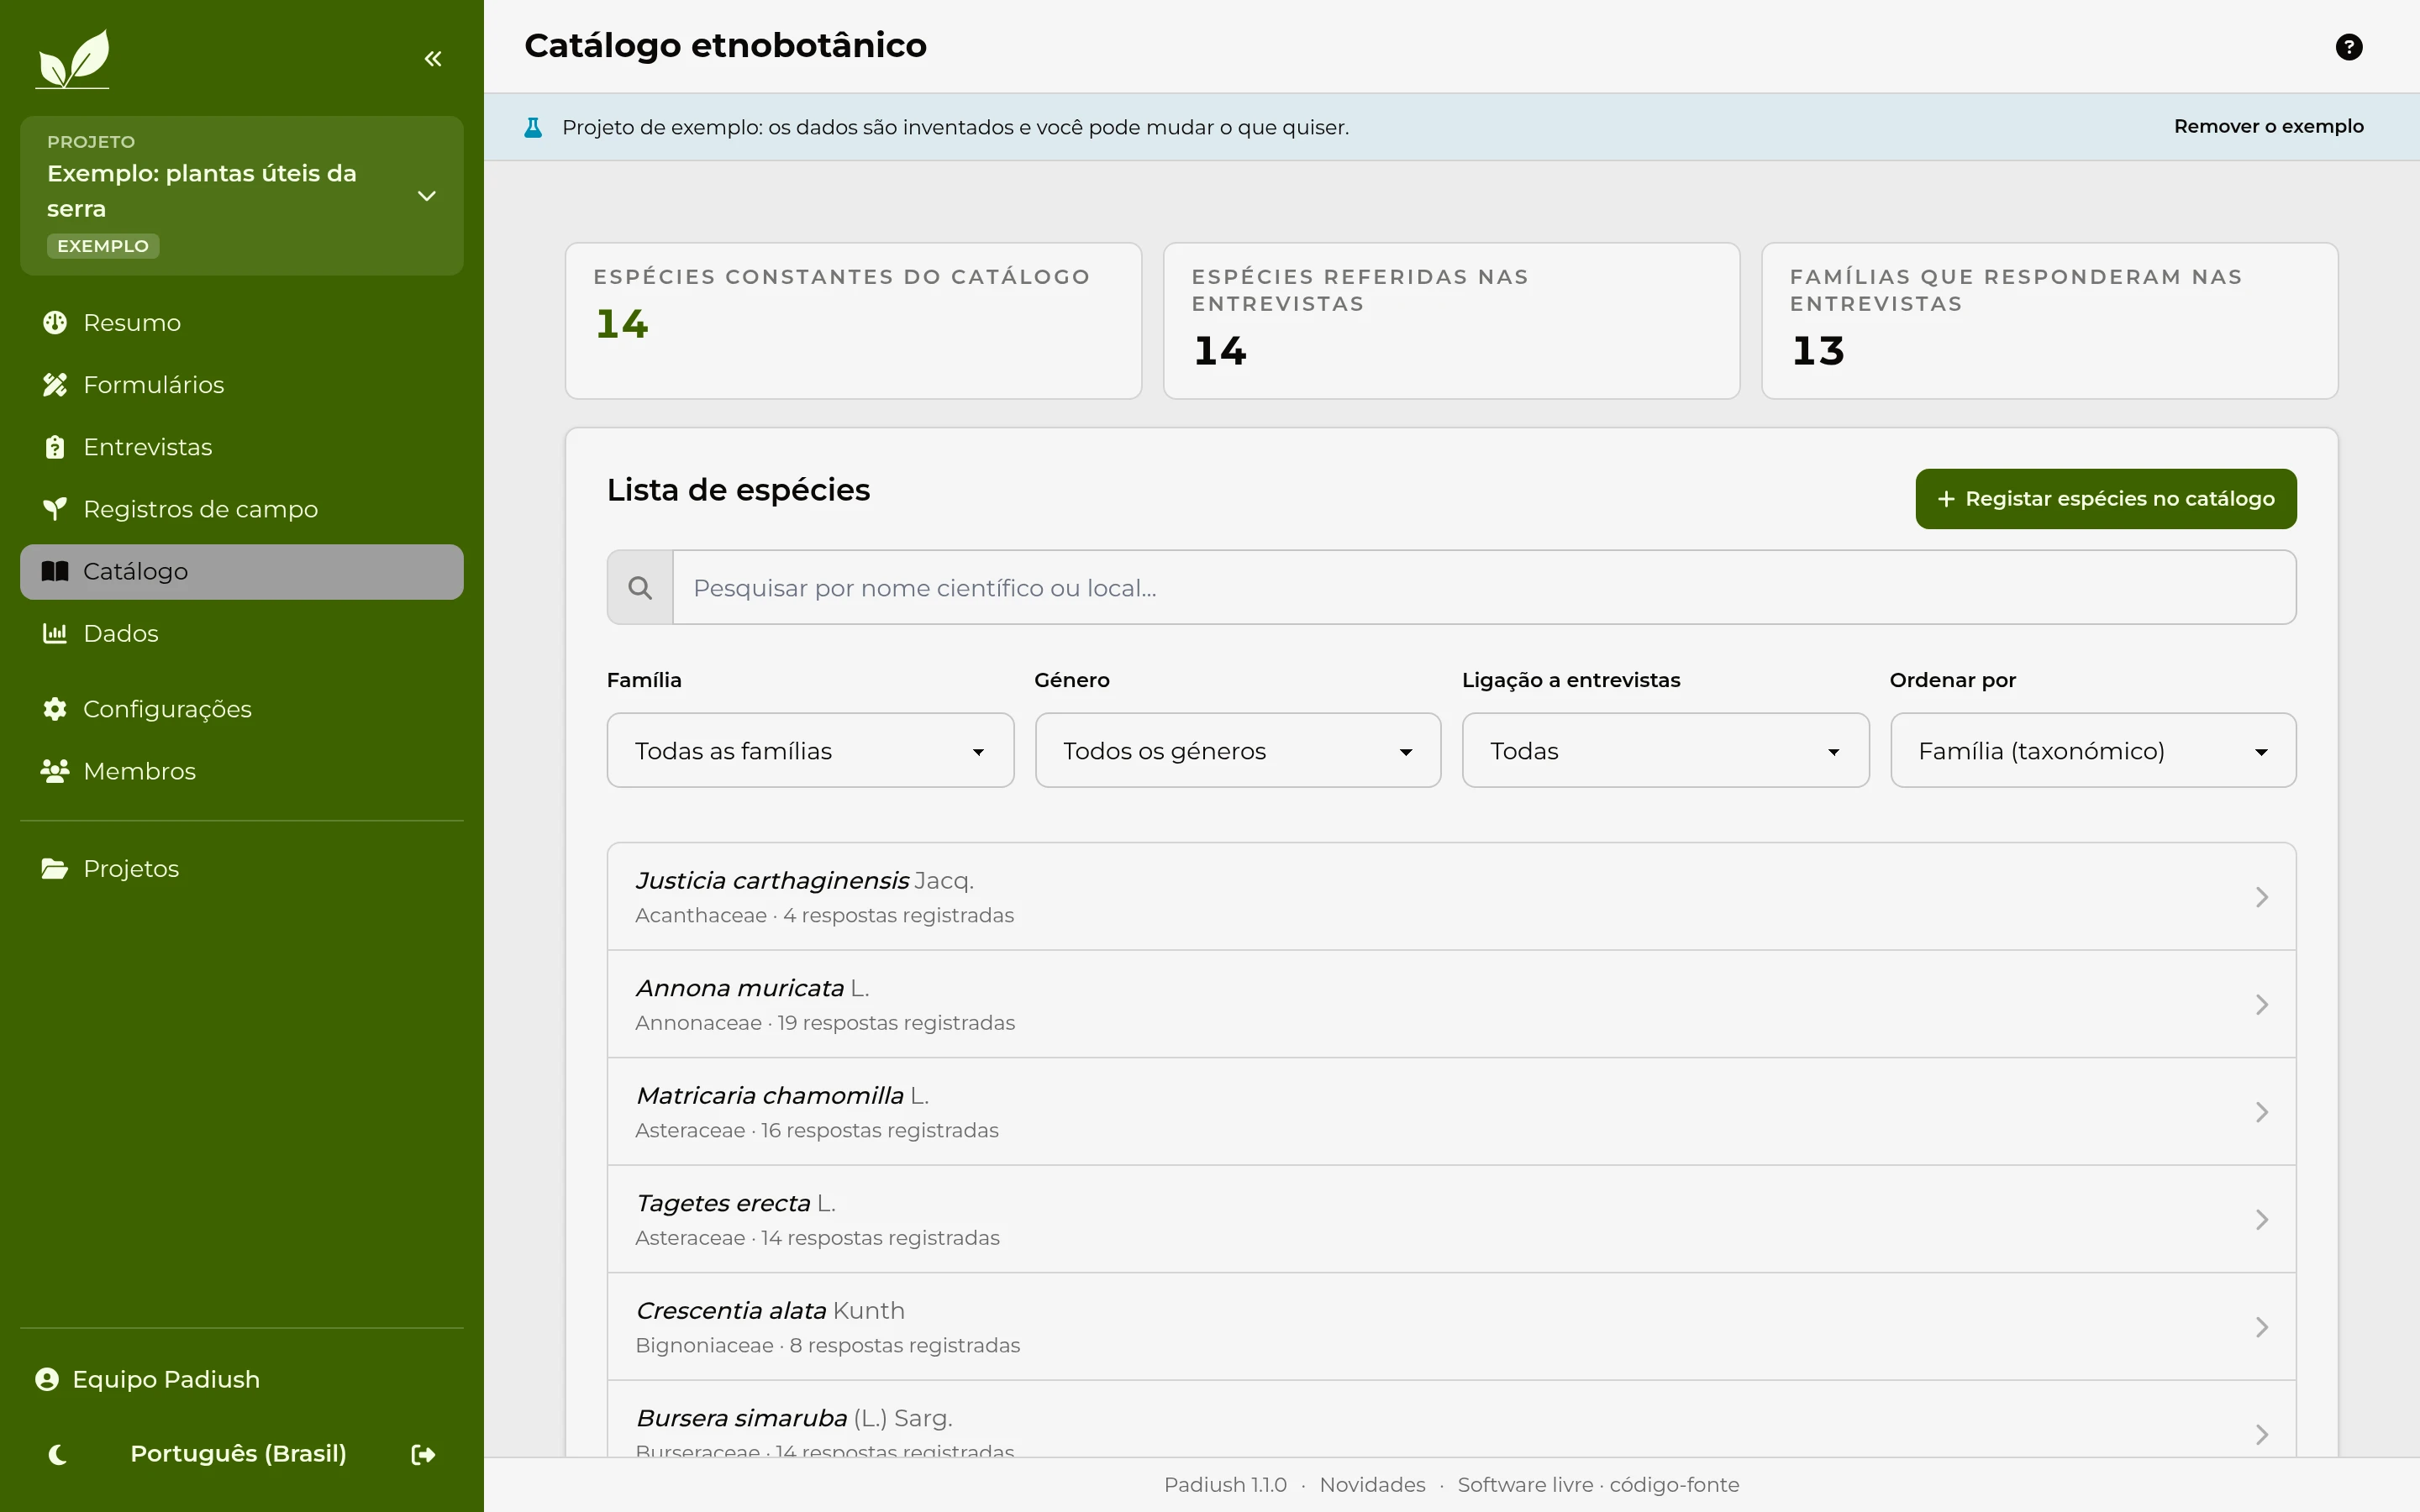Open the Bursera simaruba species row
This screenshot has height=1512, width=2420.
(1451, 1420)
